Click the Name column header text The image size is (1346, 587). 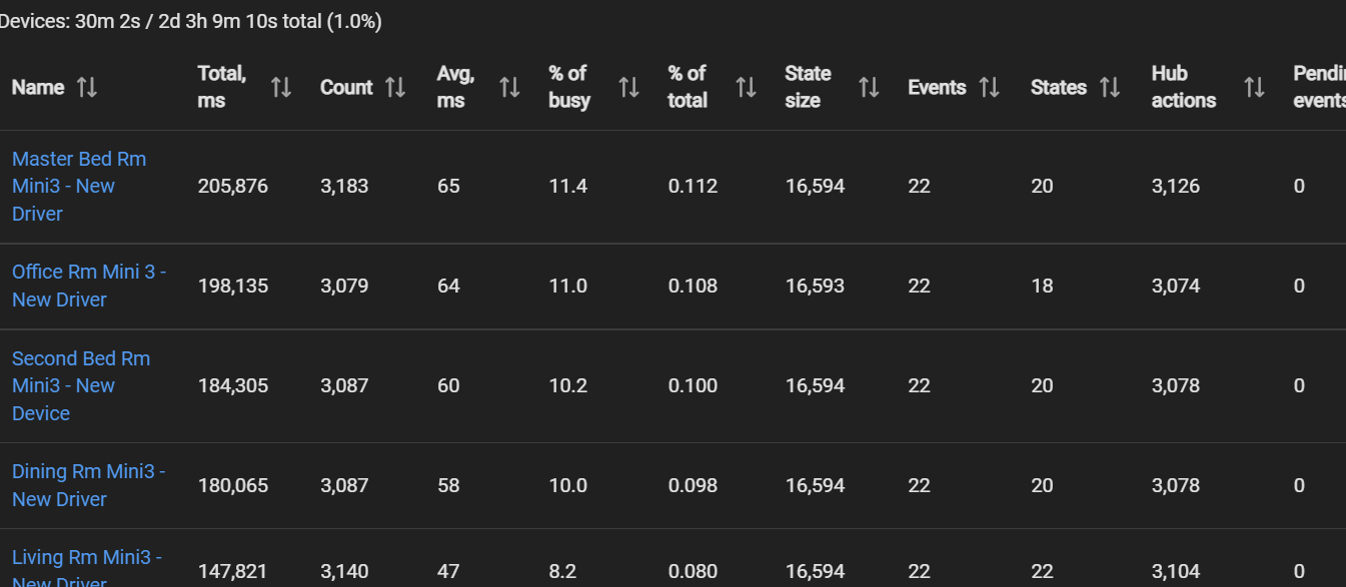point(38,87)
